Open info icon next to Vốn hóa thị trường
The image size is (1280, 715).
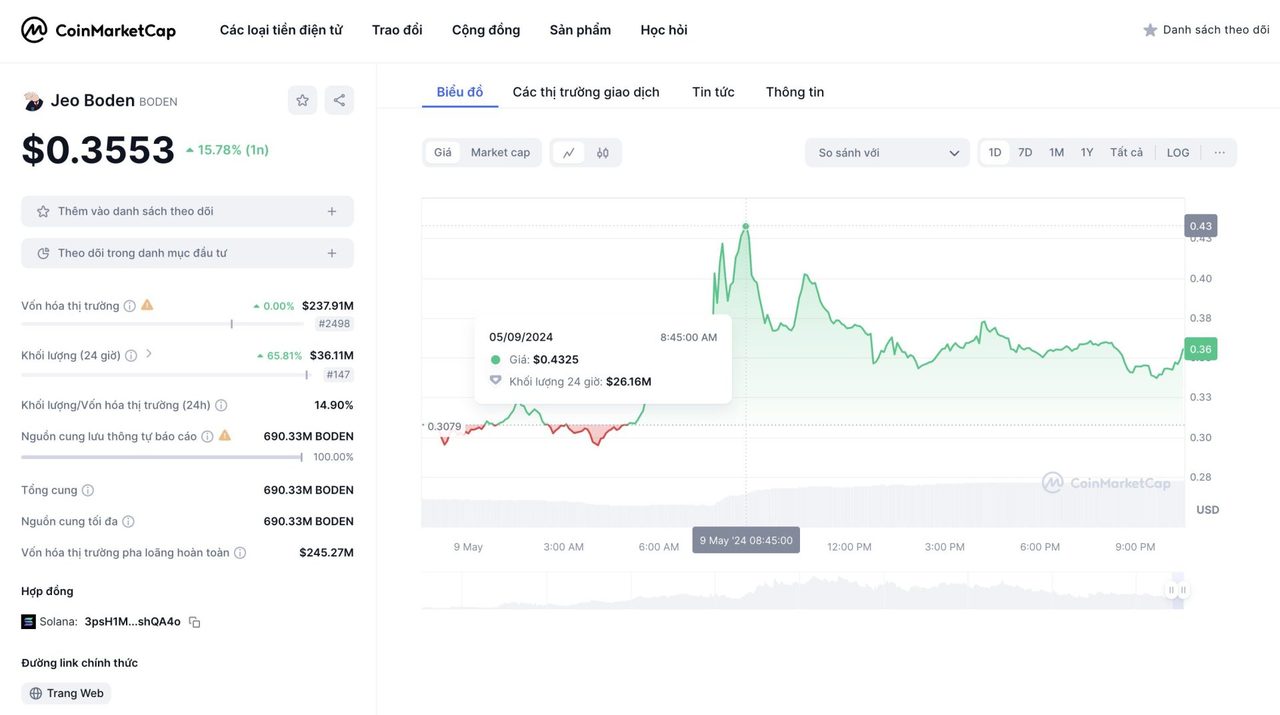[130, 306]
